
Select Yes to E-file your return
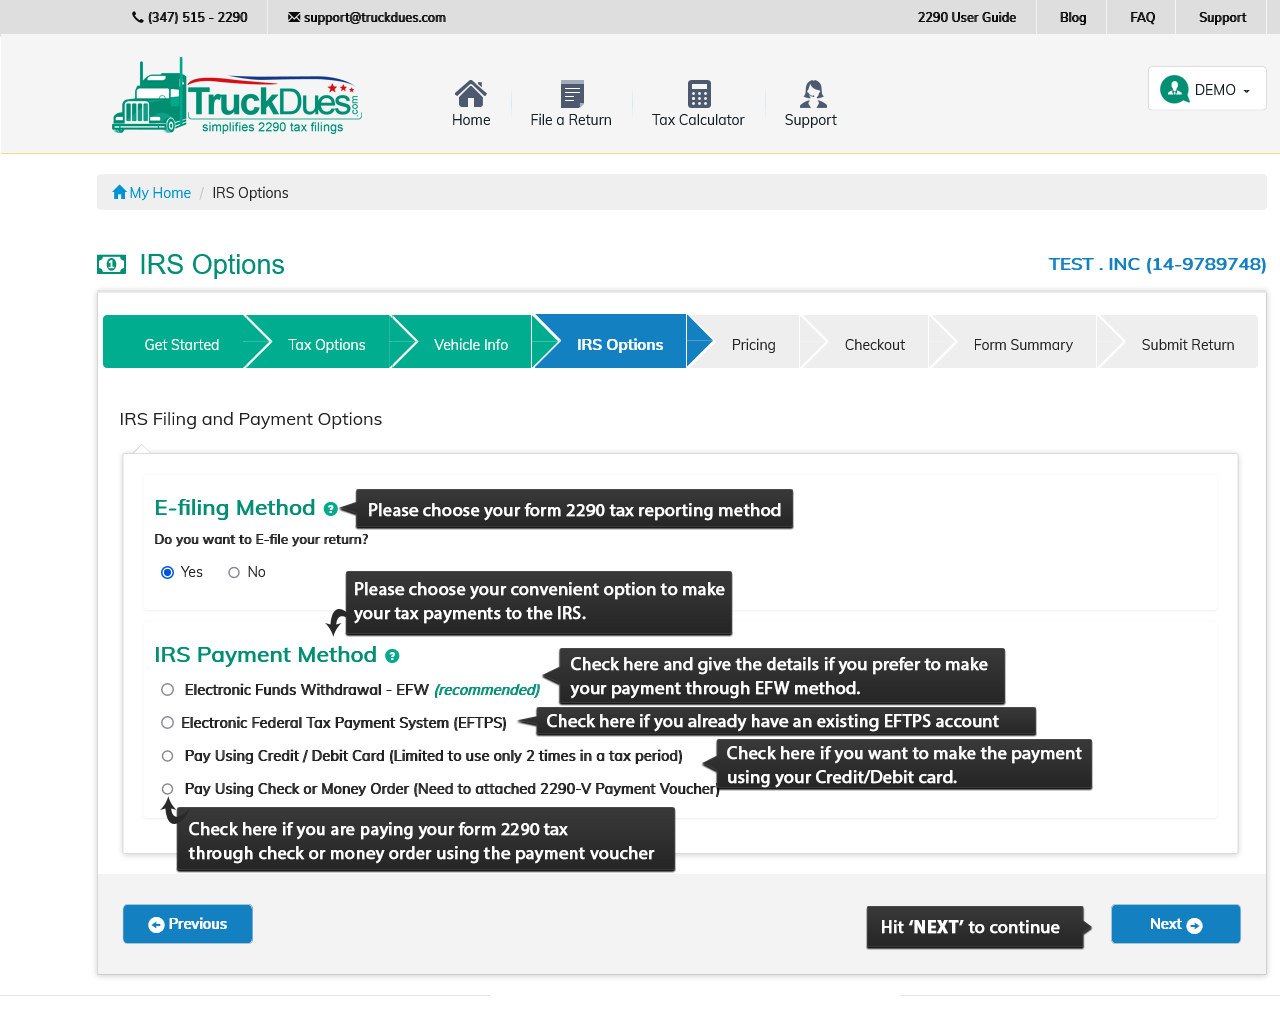pyautogui.click(x=168, y=572)
